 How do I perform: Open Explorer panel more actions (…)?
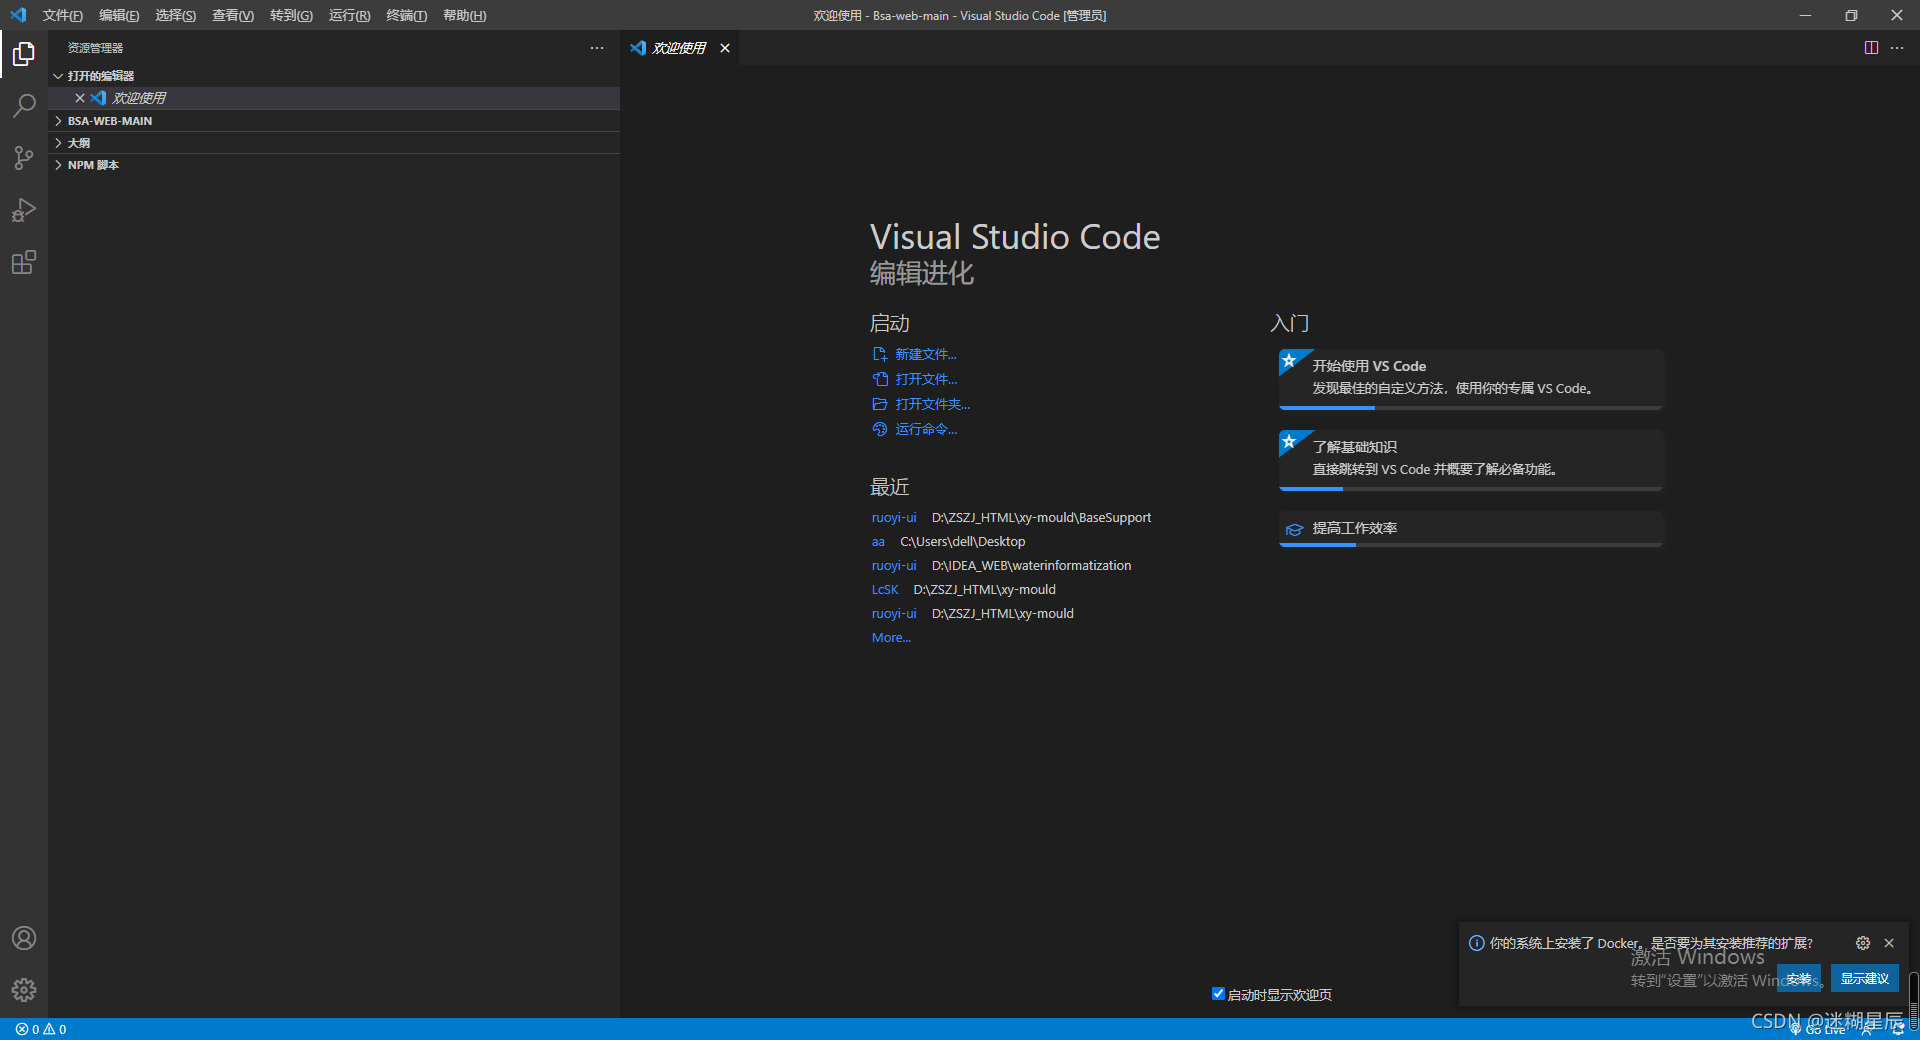pyautogui.click(x=597, y=48)
